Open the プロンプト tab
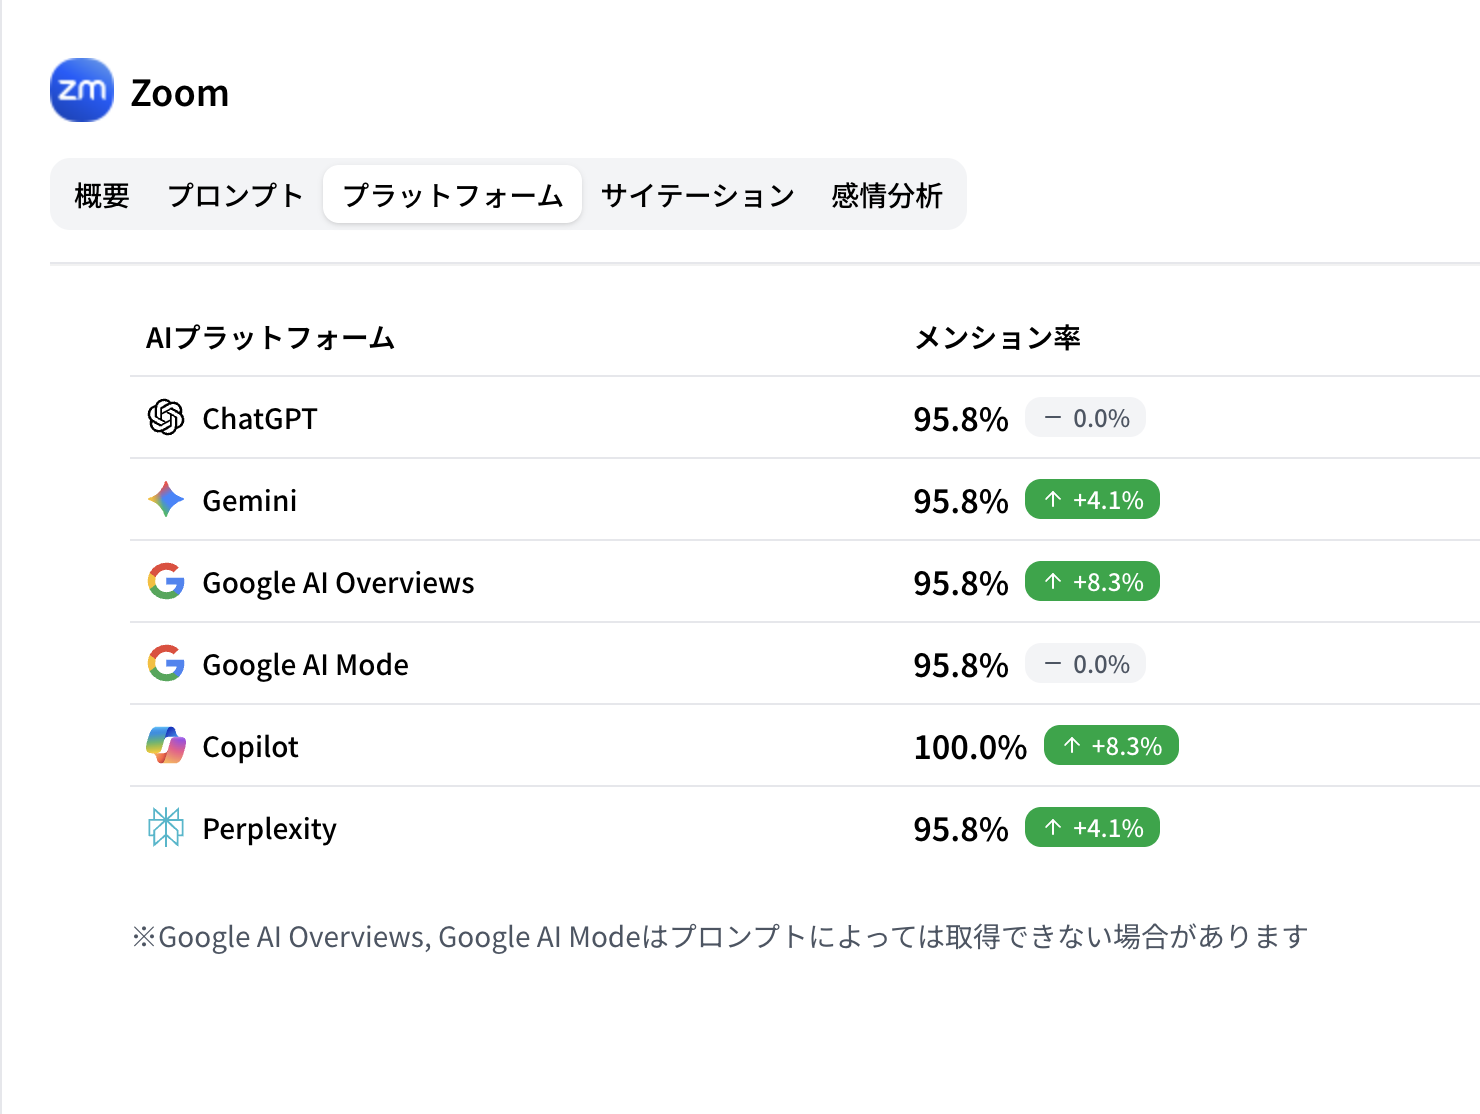The width and height of the screenshot is (1480, 1114). (x=235, y=195)
